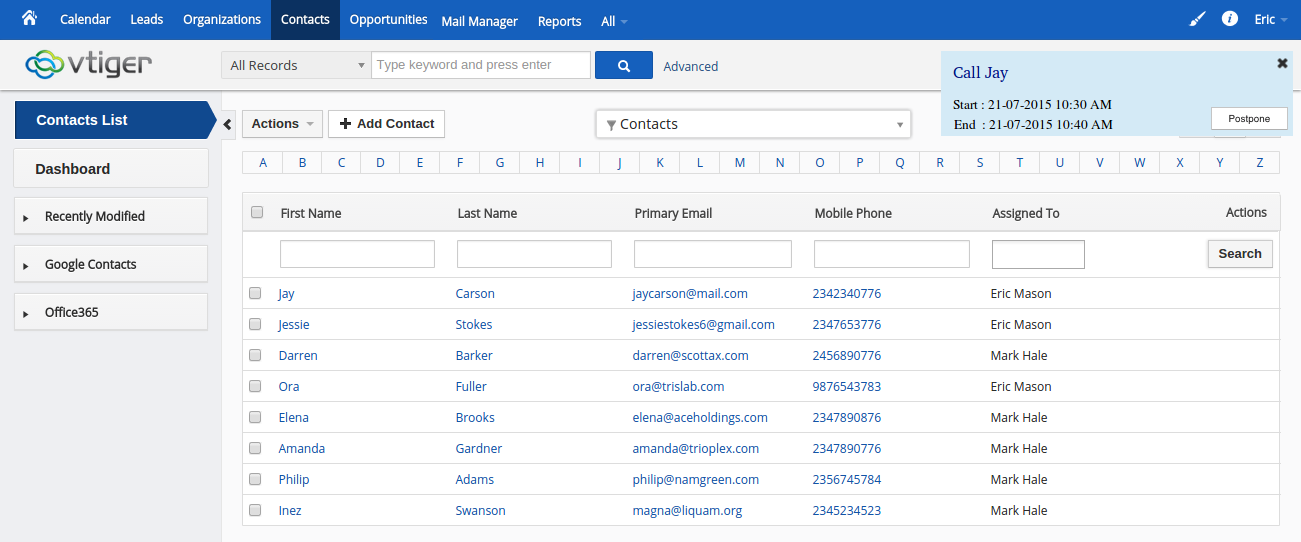Expand Recently Modified in sidebar
Image resolution: width=1301 pixels, height=542 pixels.
coord(95,216)
